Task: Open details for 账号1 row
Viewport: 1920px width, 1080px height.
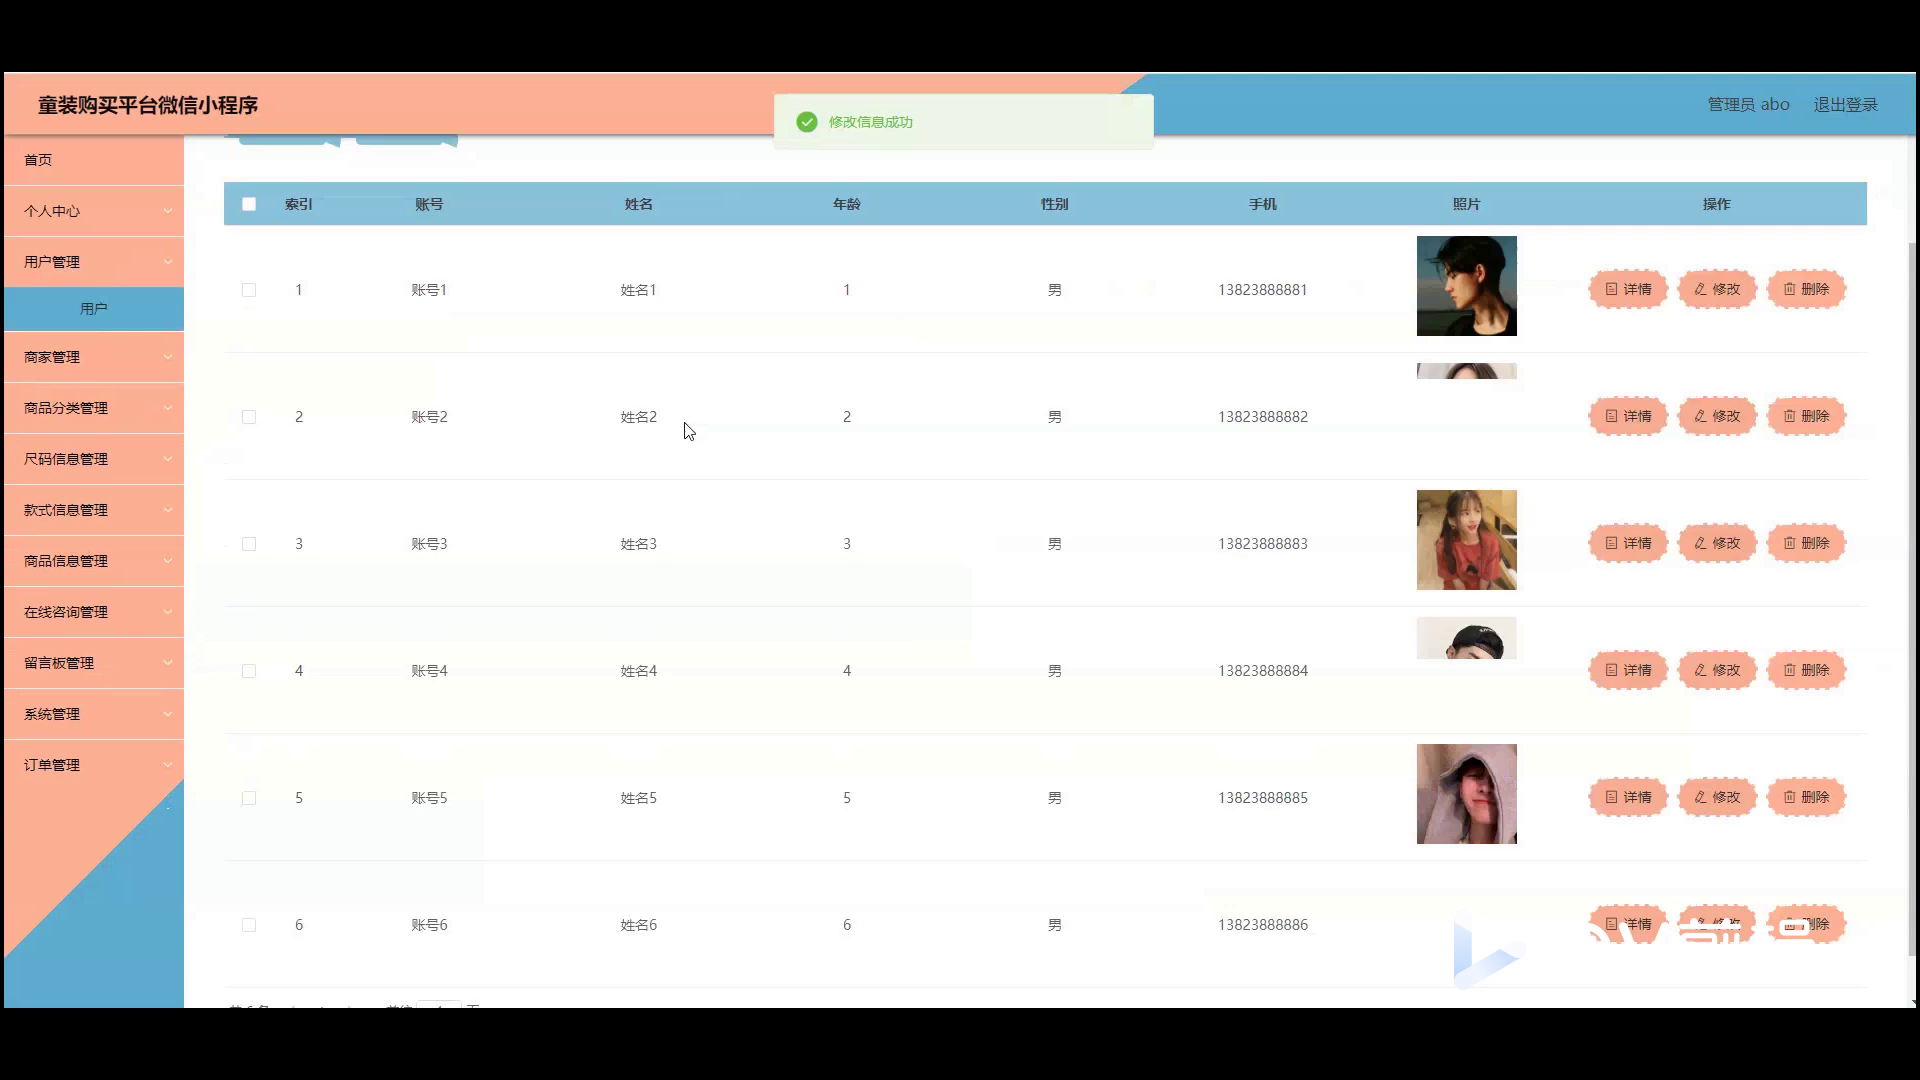Action: tap(1628, 289)
